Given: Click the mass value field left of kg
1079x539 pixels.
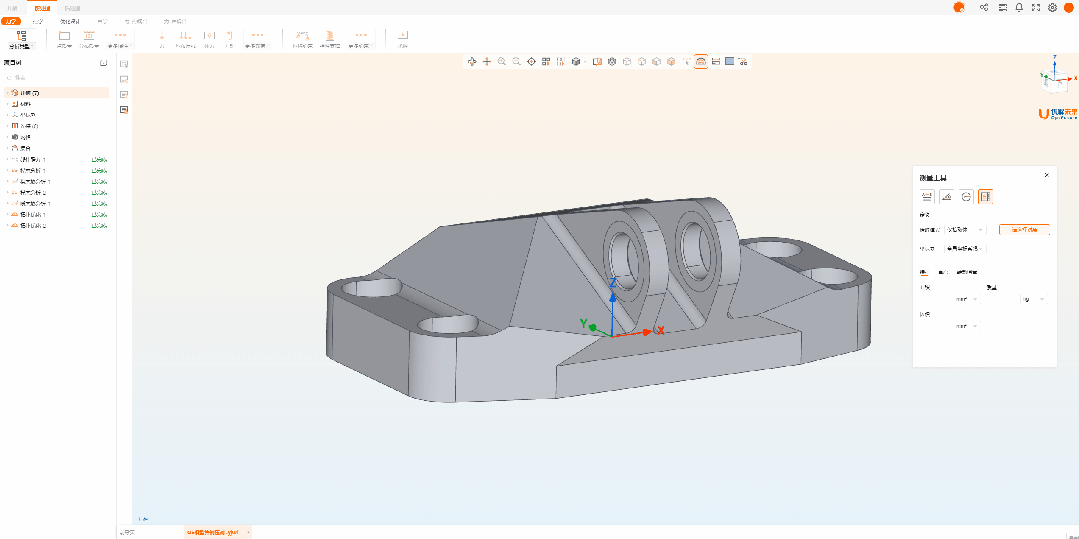Looking at the screenshot, I should [1003, 299].
